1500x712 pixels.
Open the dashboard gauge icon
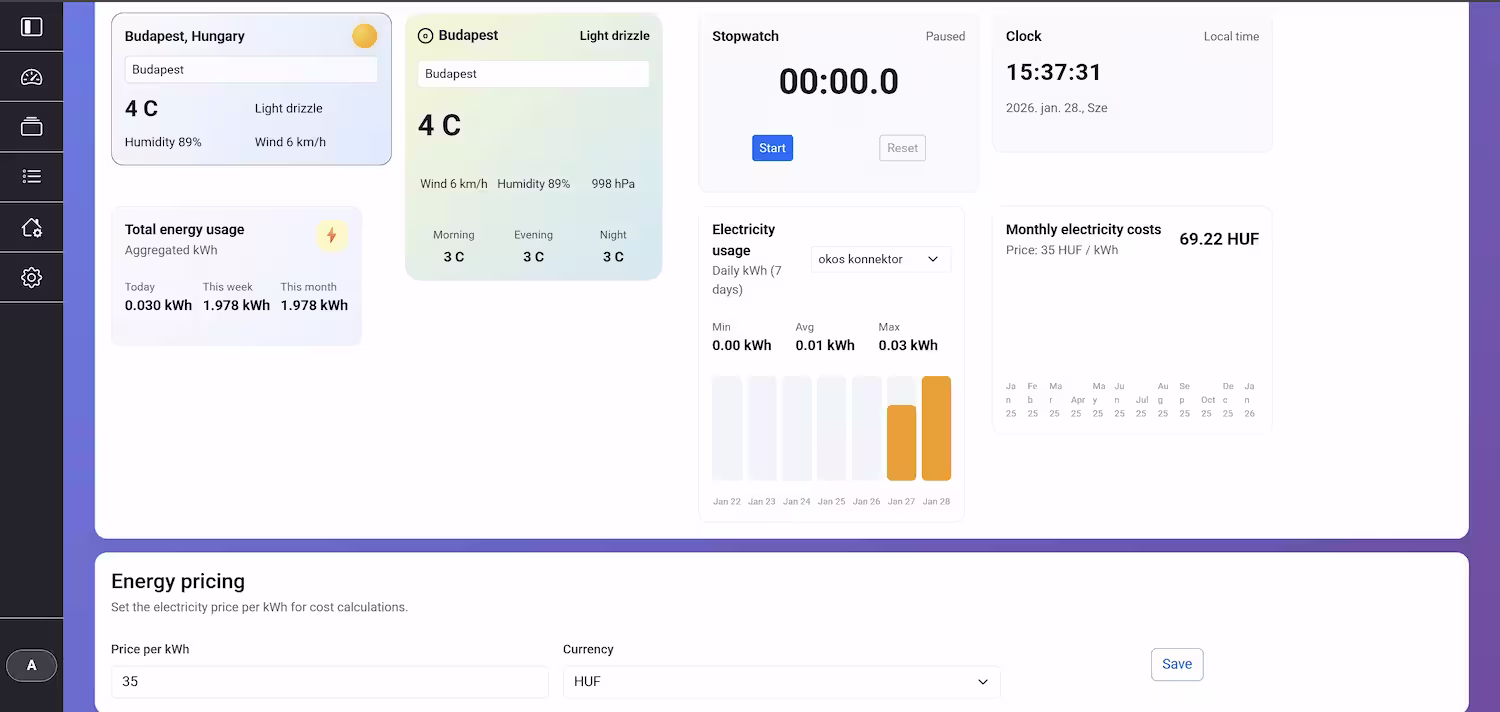(32, 77)
